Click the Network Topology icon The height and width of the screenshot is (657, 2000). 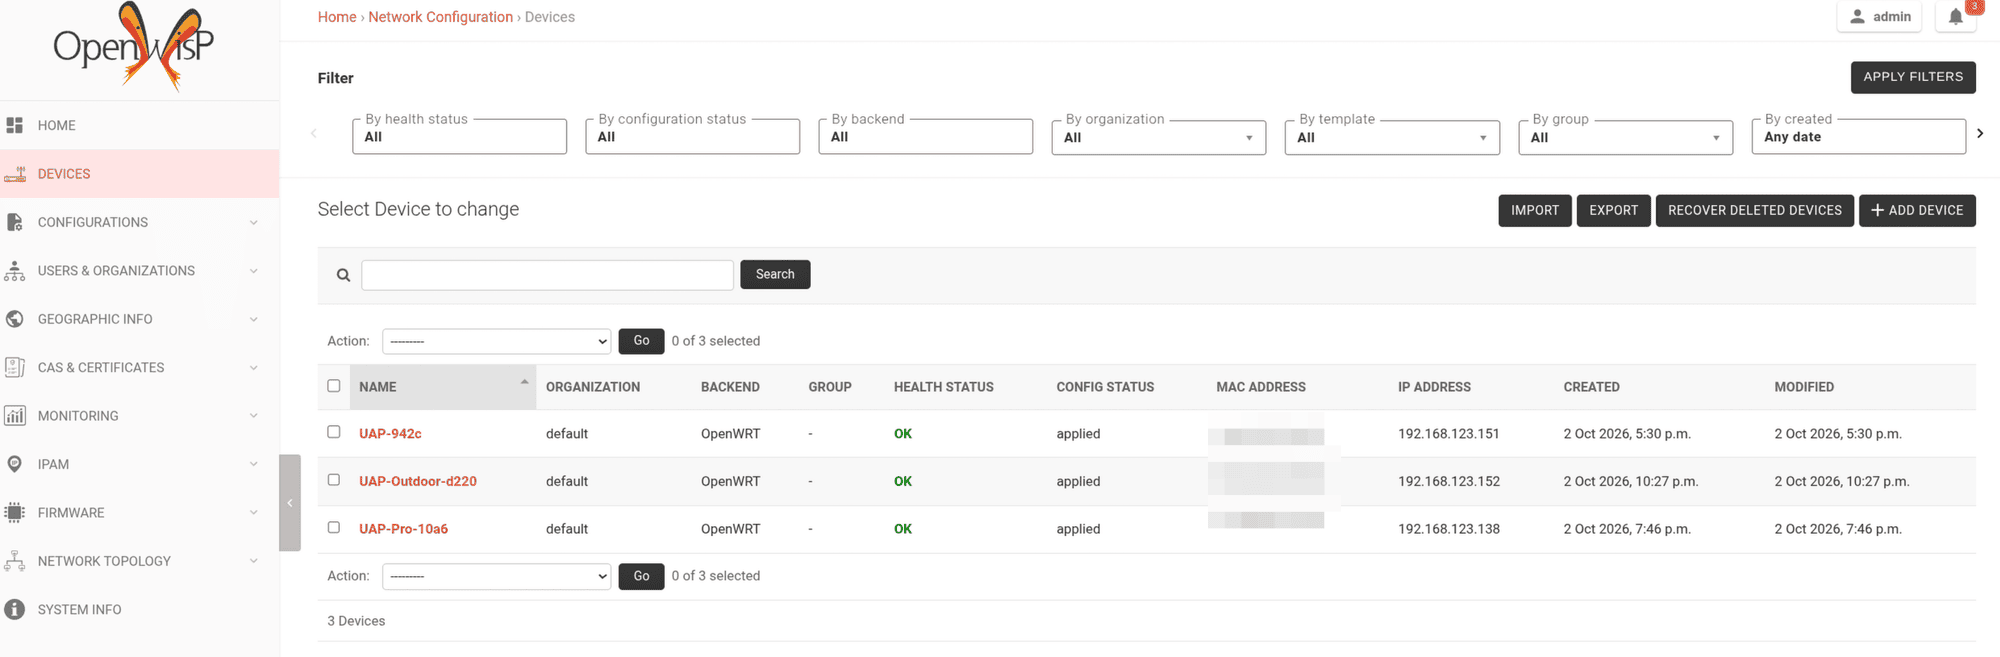tap(15, 561)
